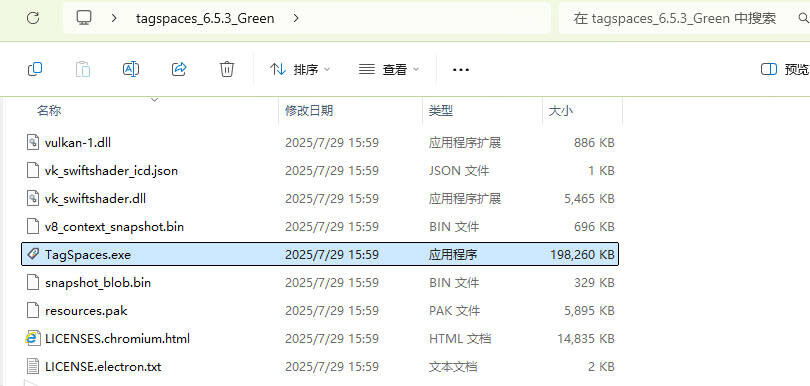
Task: Click the snapshot_blob.bin file icon
Action: click(33, 283)
